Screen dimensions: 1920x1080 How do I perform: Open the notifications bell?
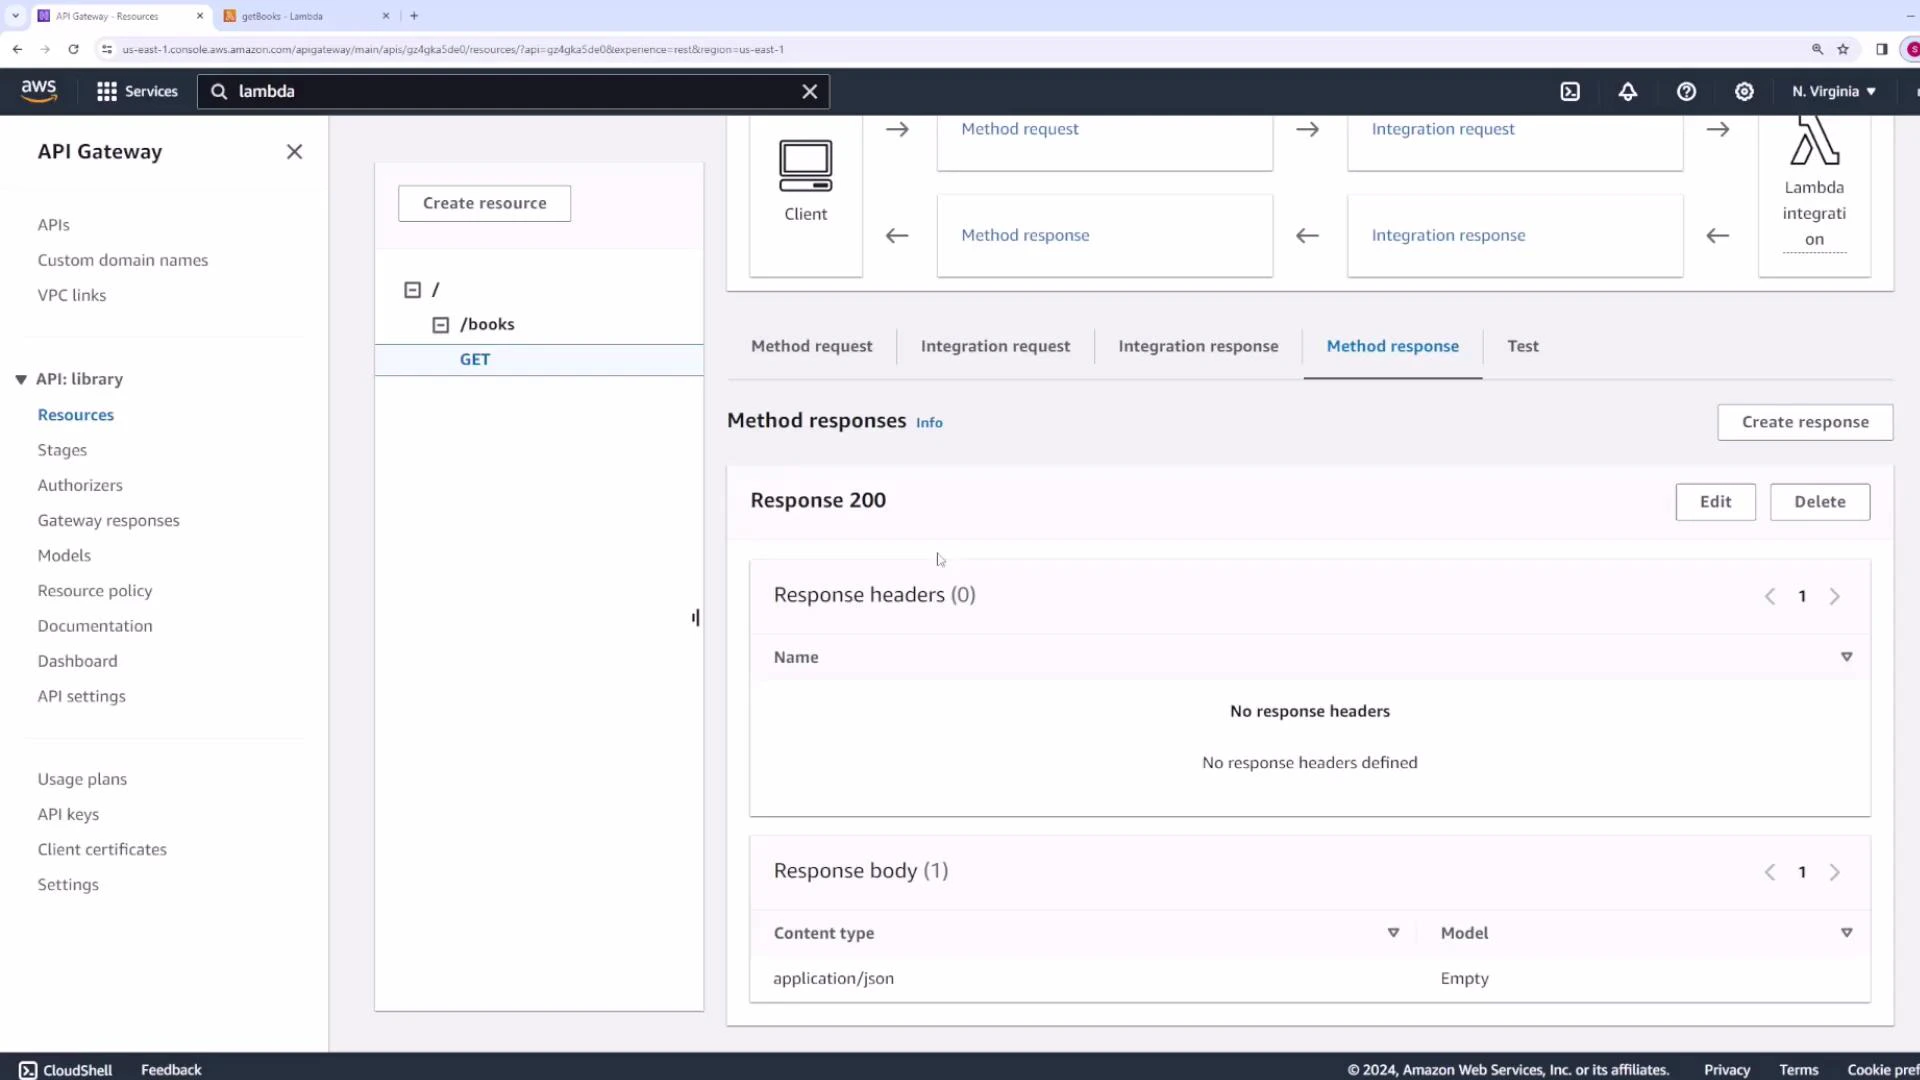pyautogui.click(x=1628, y=91)
